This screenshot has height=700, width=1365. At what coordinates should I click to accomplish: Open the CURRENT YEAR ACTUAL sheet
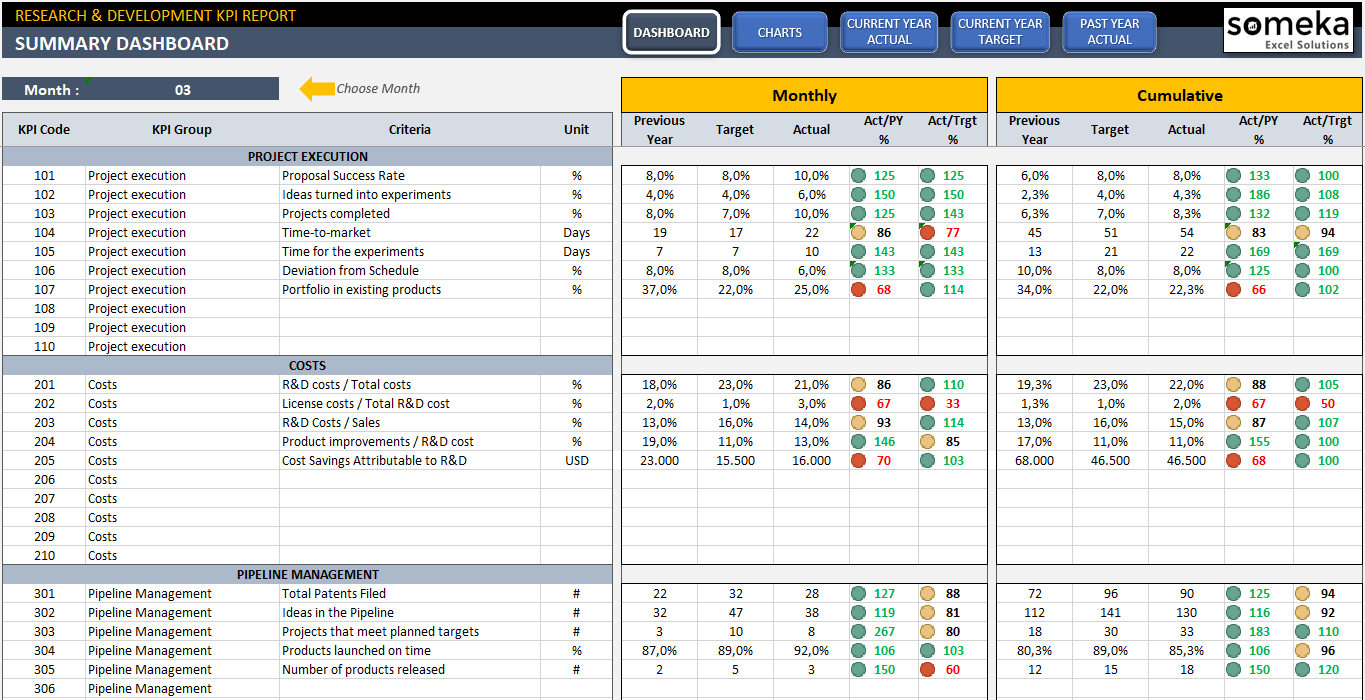(888, 32)
